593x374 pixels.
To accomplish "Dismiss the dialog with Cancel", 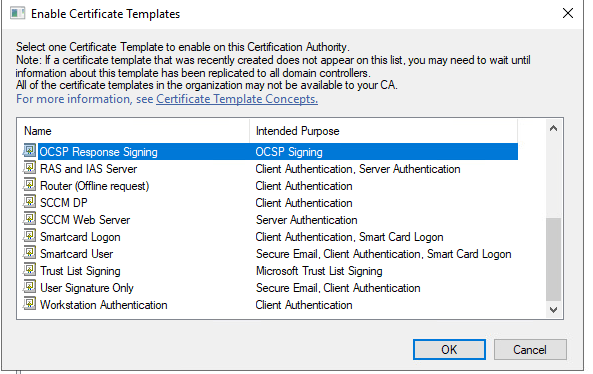I will 530,349.
